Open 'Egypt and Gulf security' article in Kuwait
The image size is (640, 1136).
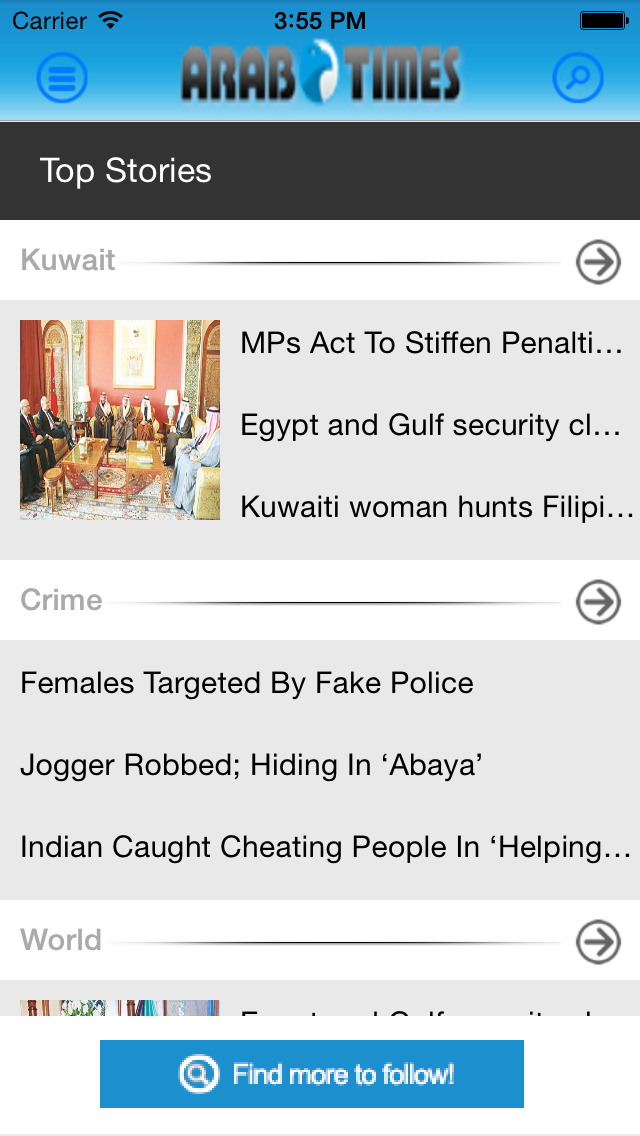[x=432, y=425]
